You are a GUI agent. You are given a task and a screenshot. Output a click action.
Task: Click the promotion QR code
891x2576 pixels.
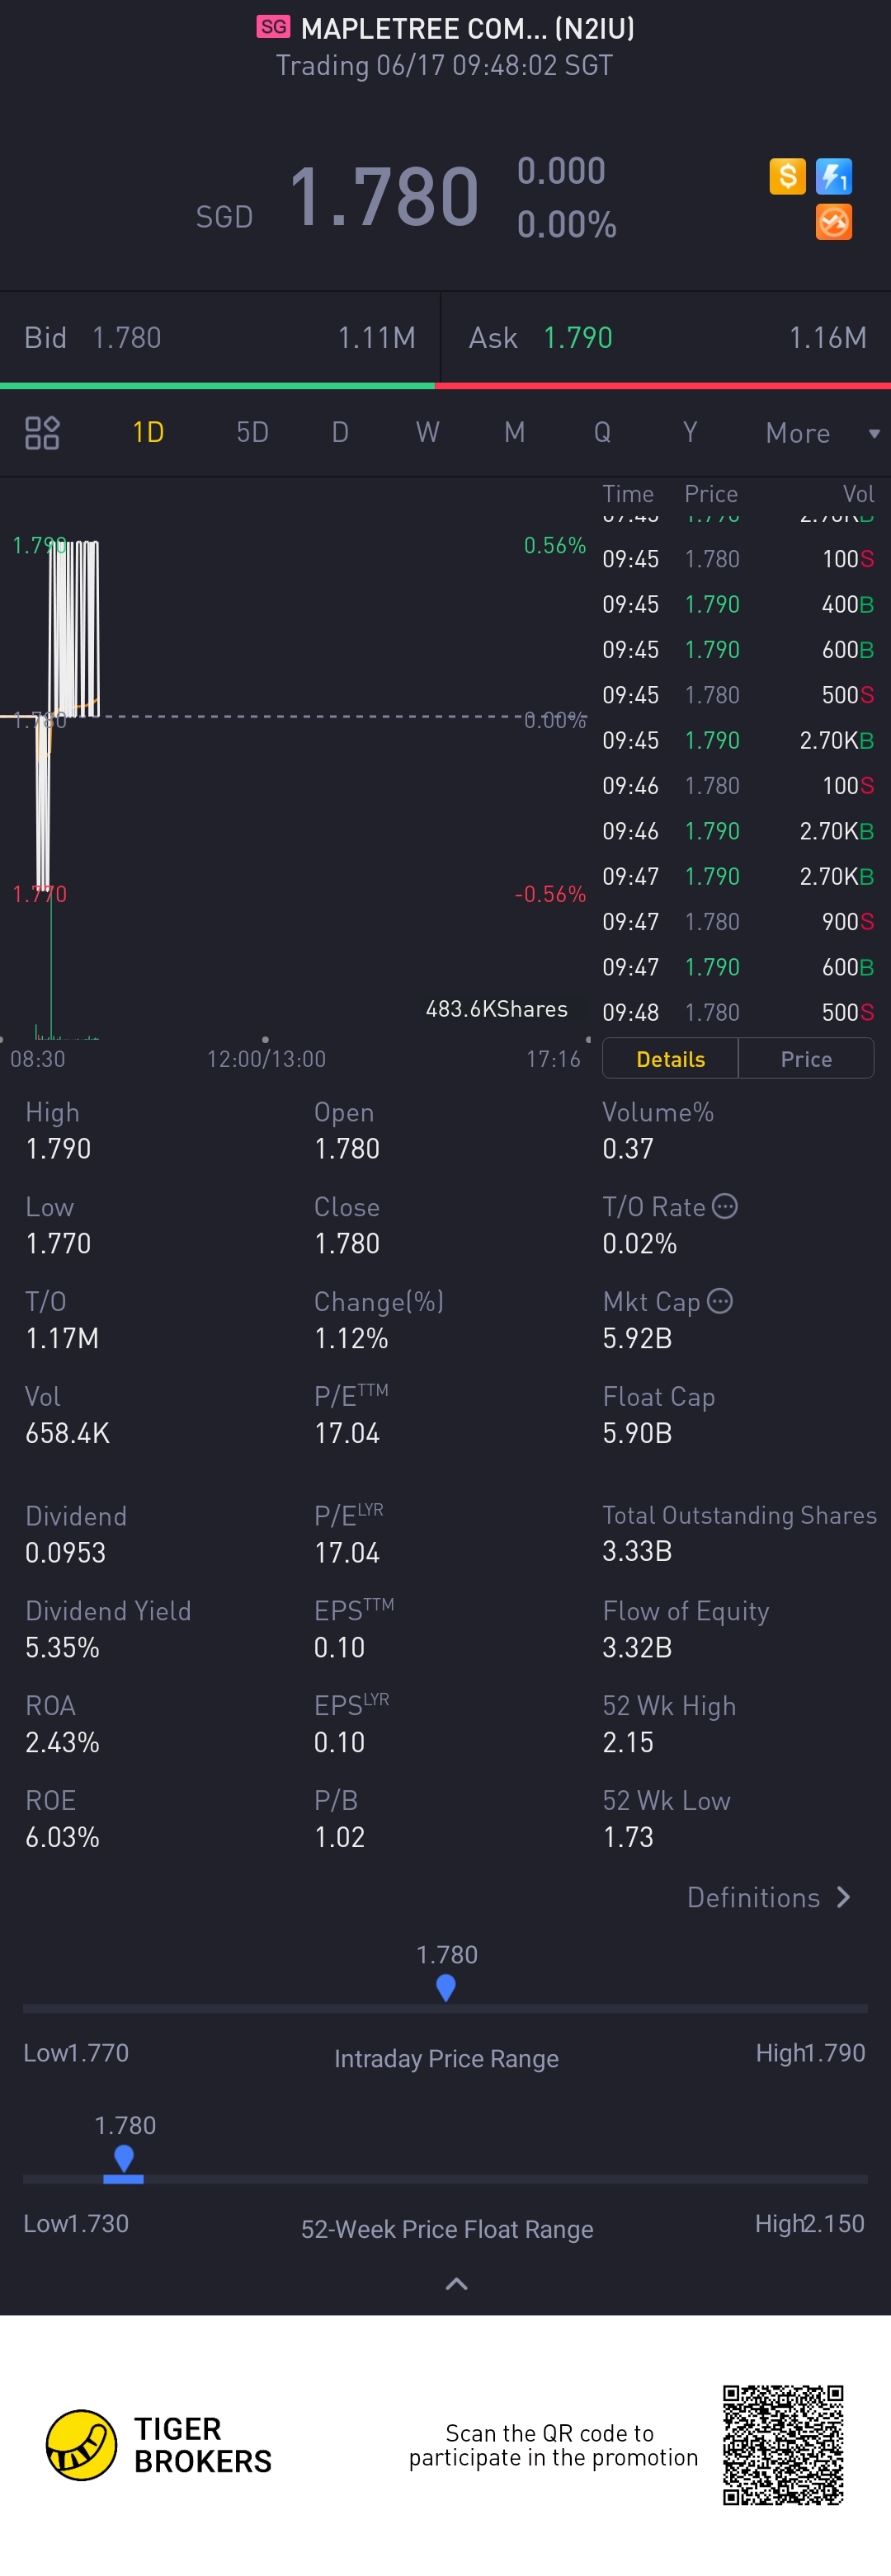coord(783,2445)
